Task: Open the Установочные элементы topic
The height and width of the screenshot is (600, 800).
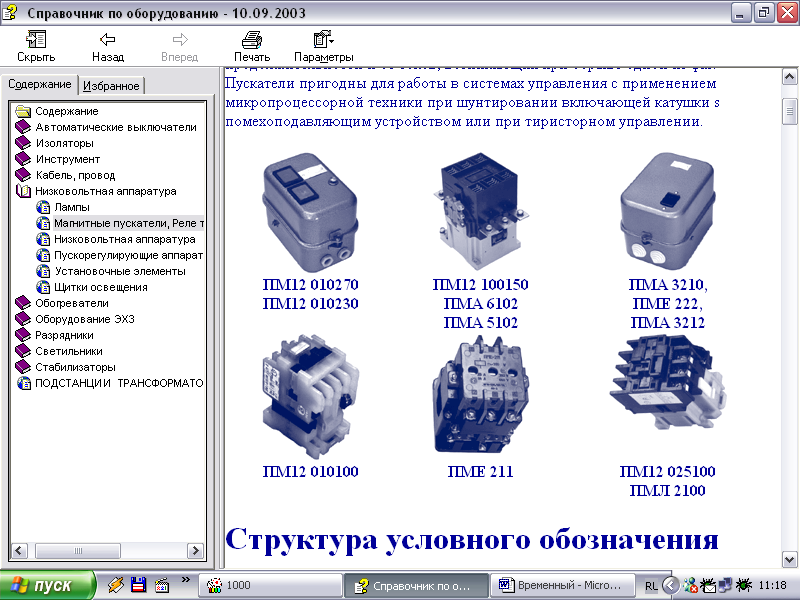Action: click(x=120, y=271)
